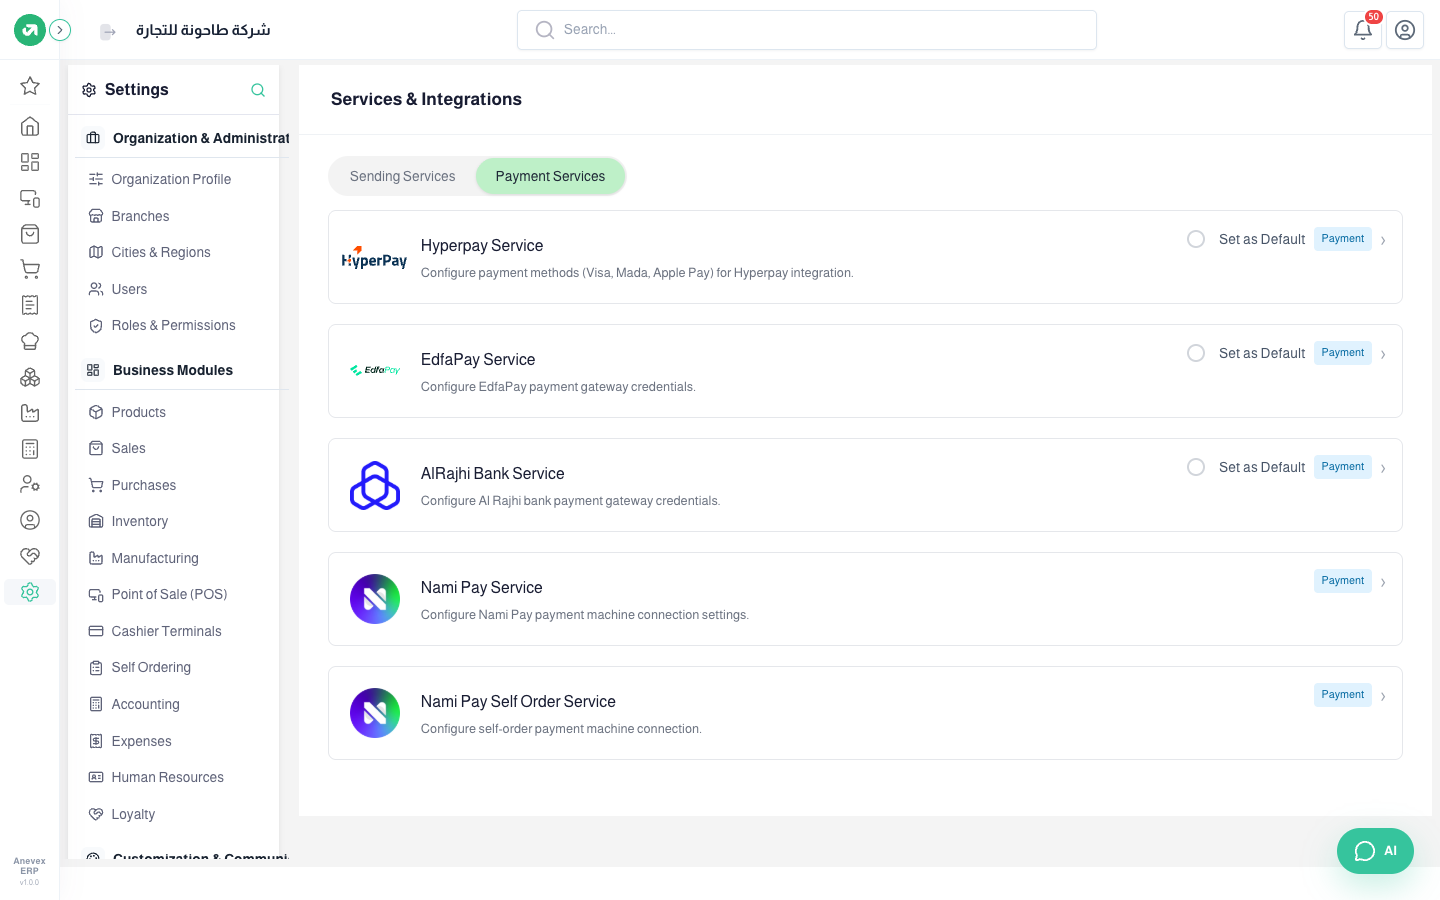Expand the sidebar with the arrow toggle
The width and height of the screenshot is (1440, 900).
coord(60,30)
